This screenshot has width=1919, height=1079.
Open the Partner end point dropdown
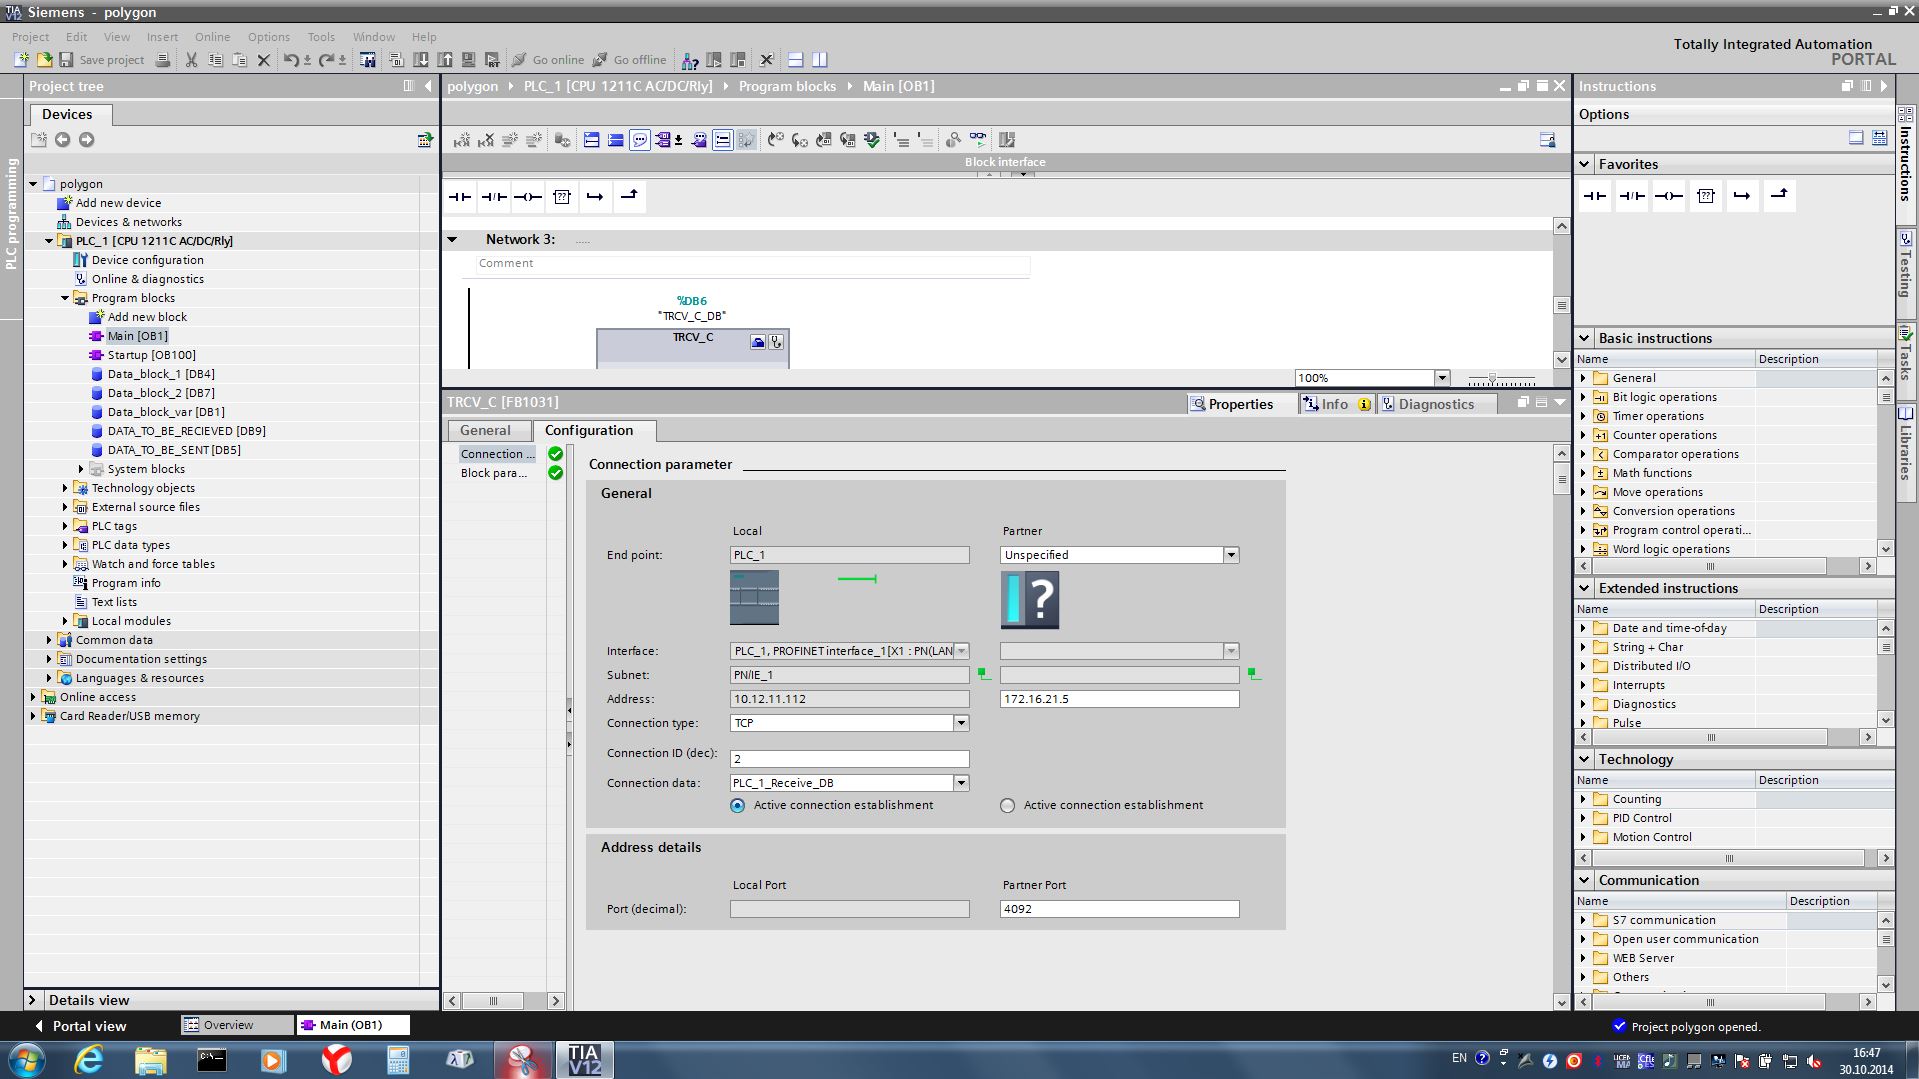pos(1230,555)
